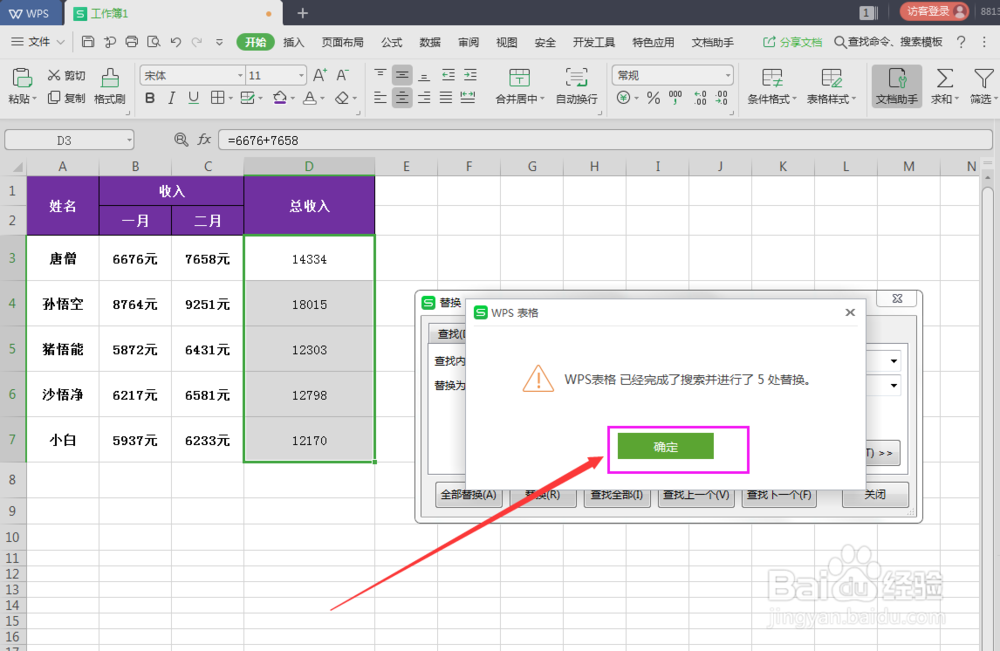1000x651 pixels.
Task: Align text to the right
Action: click(x=424, y=98)
